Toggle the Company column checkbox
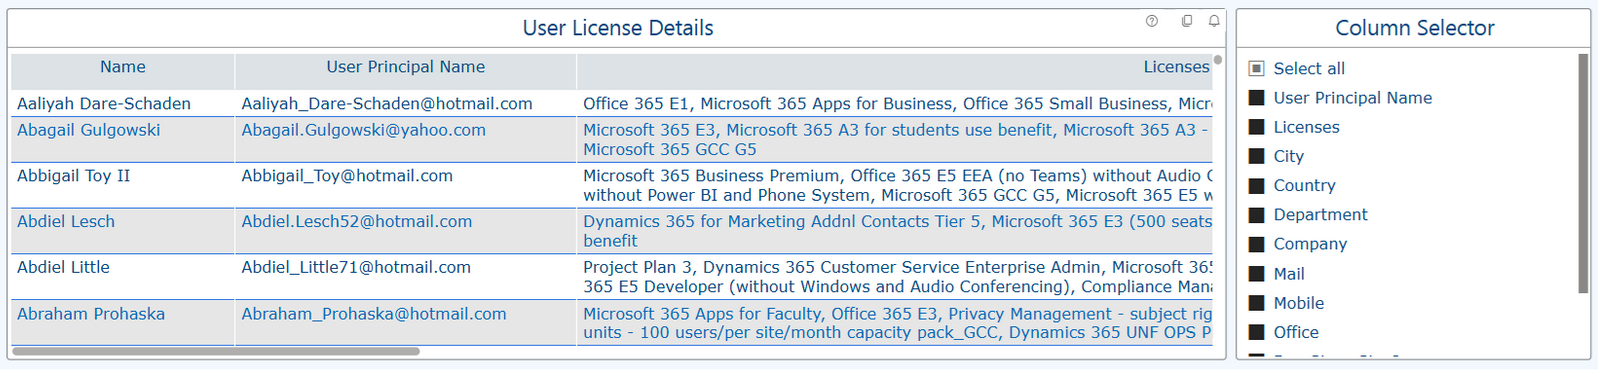1598x370 pixels. [x=1257, y=244]
